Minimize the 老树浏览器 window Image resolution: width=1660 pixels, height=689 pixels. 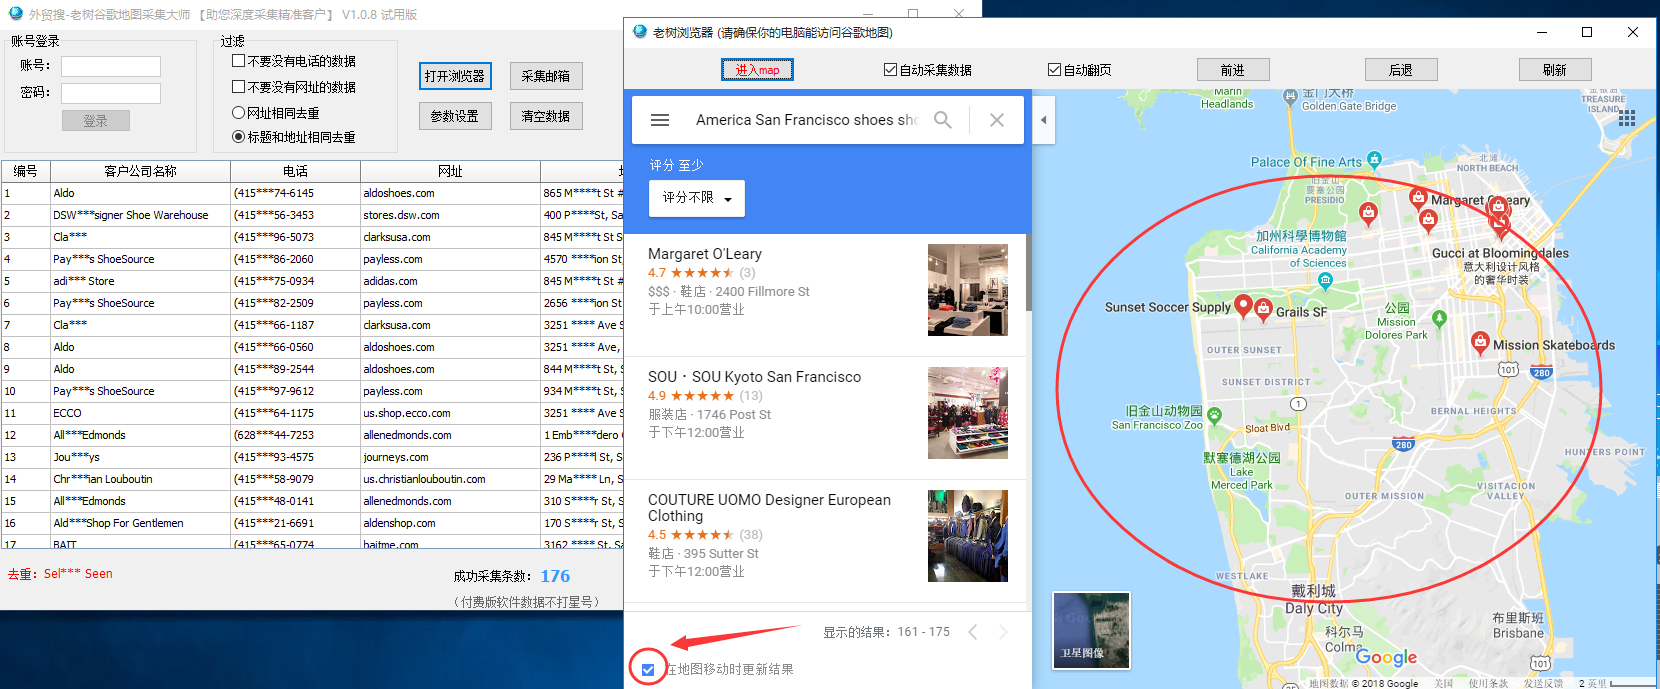coord(1541,32)
